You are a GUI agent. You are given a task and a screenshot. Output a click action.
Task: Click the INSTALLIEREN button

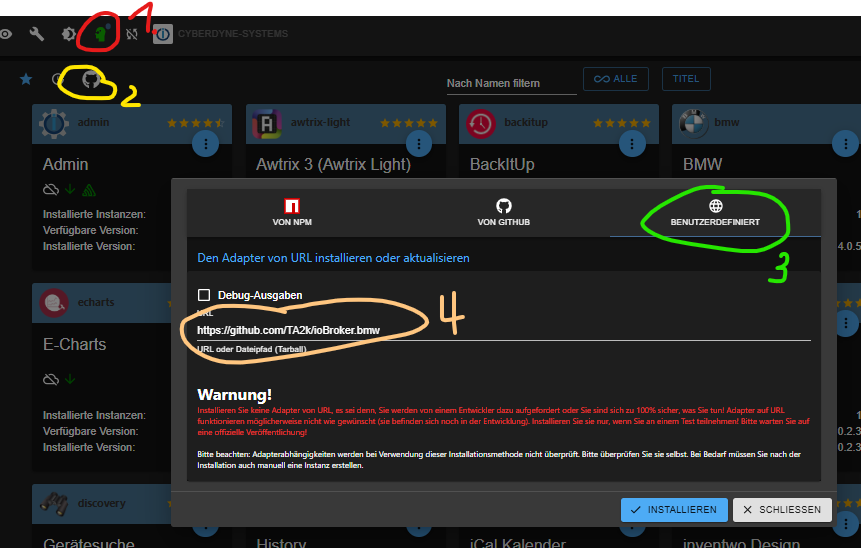pos(674,509)
